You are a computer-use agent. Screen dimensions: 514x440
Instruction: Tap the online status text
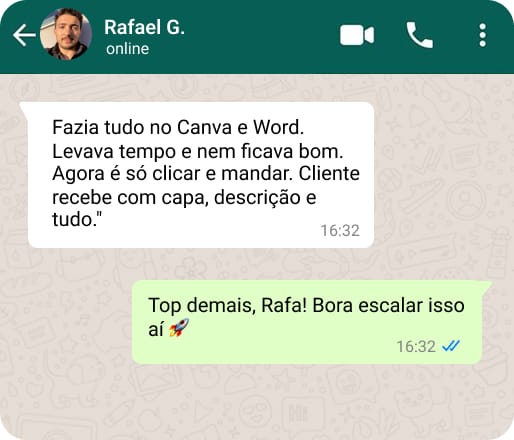click(127, 49)
